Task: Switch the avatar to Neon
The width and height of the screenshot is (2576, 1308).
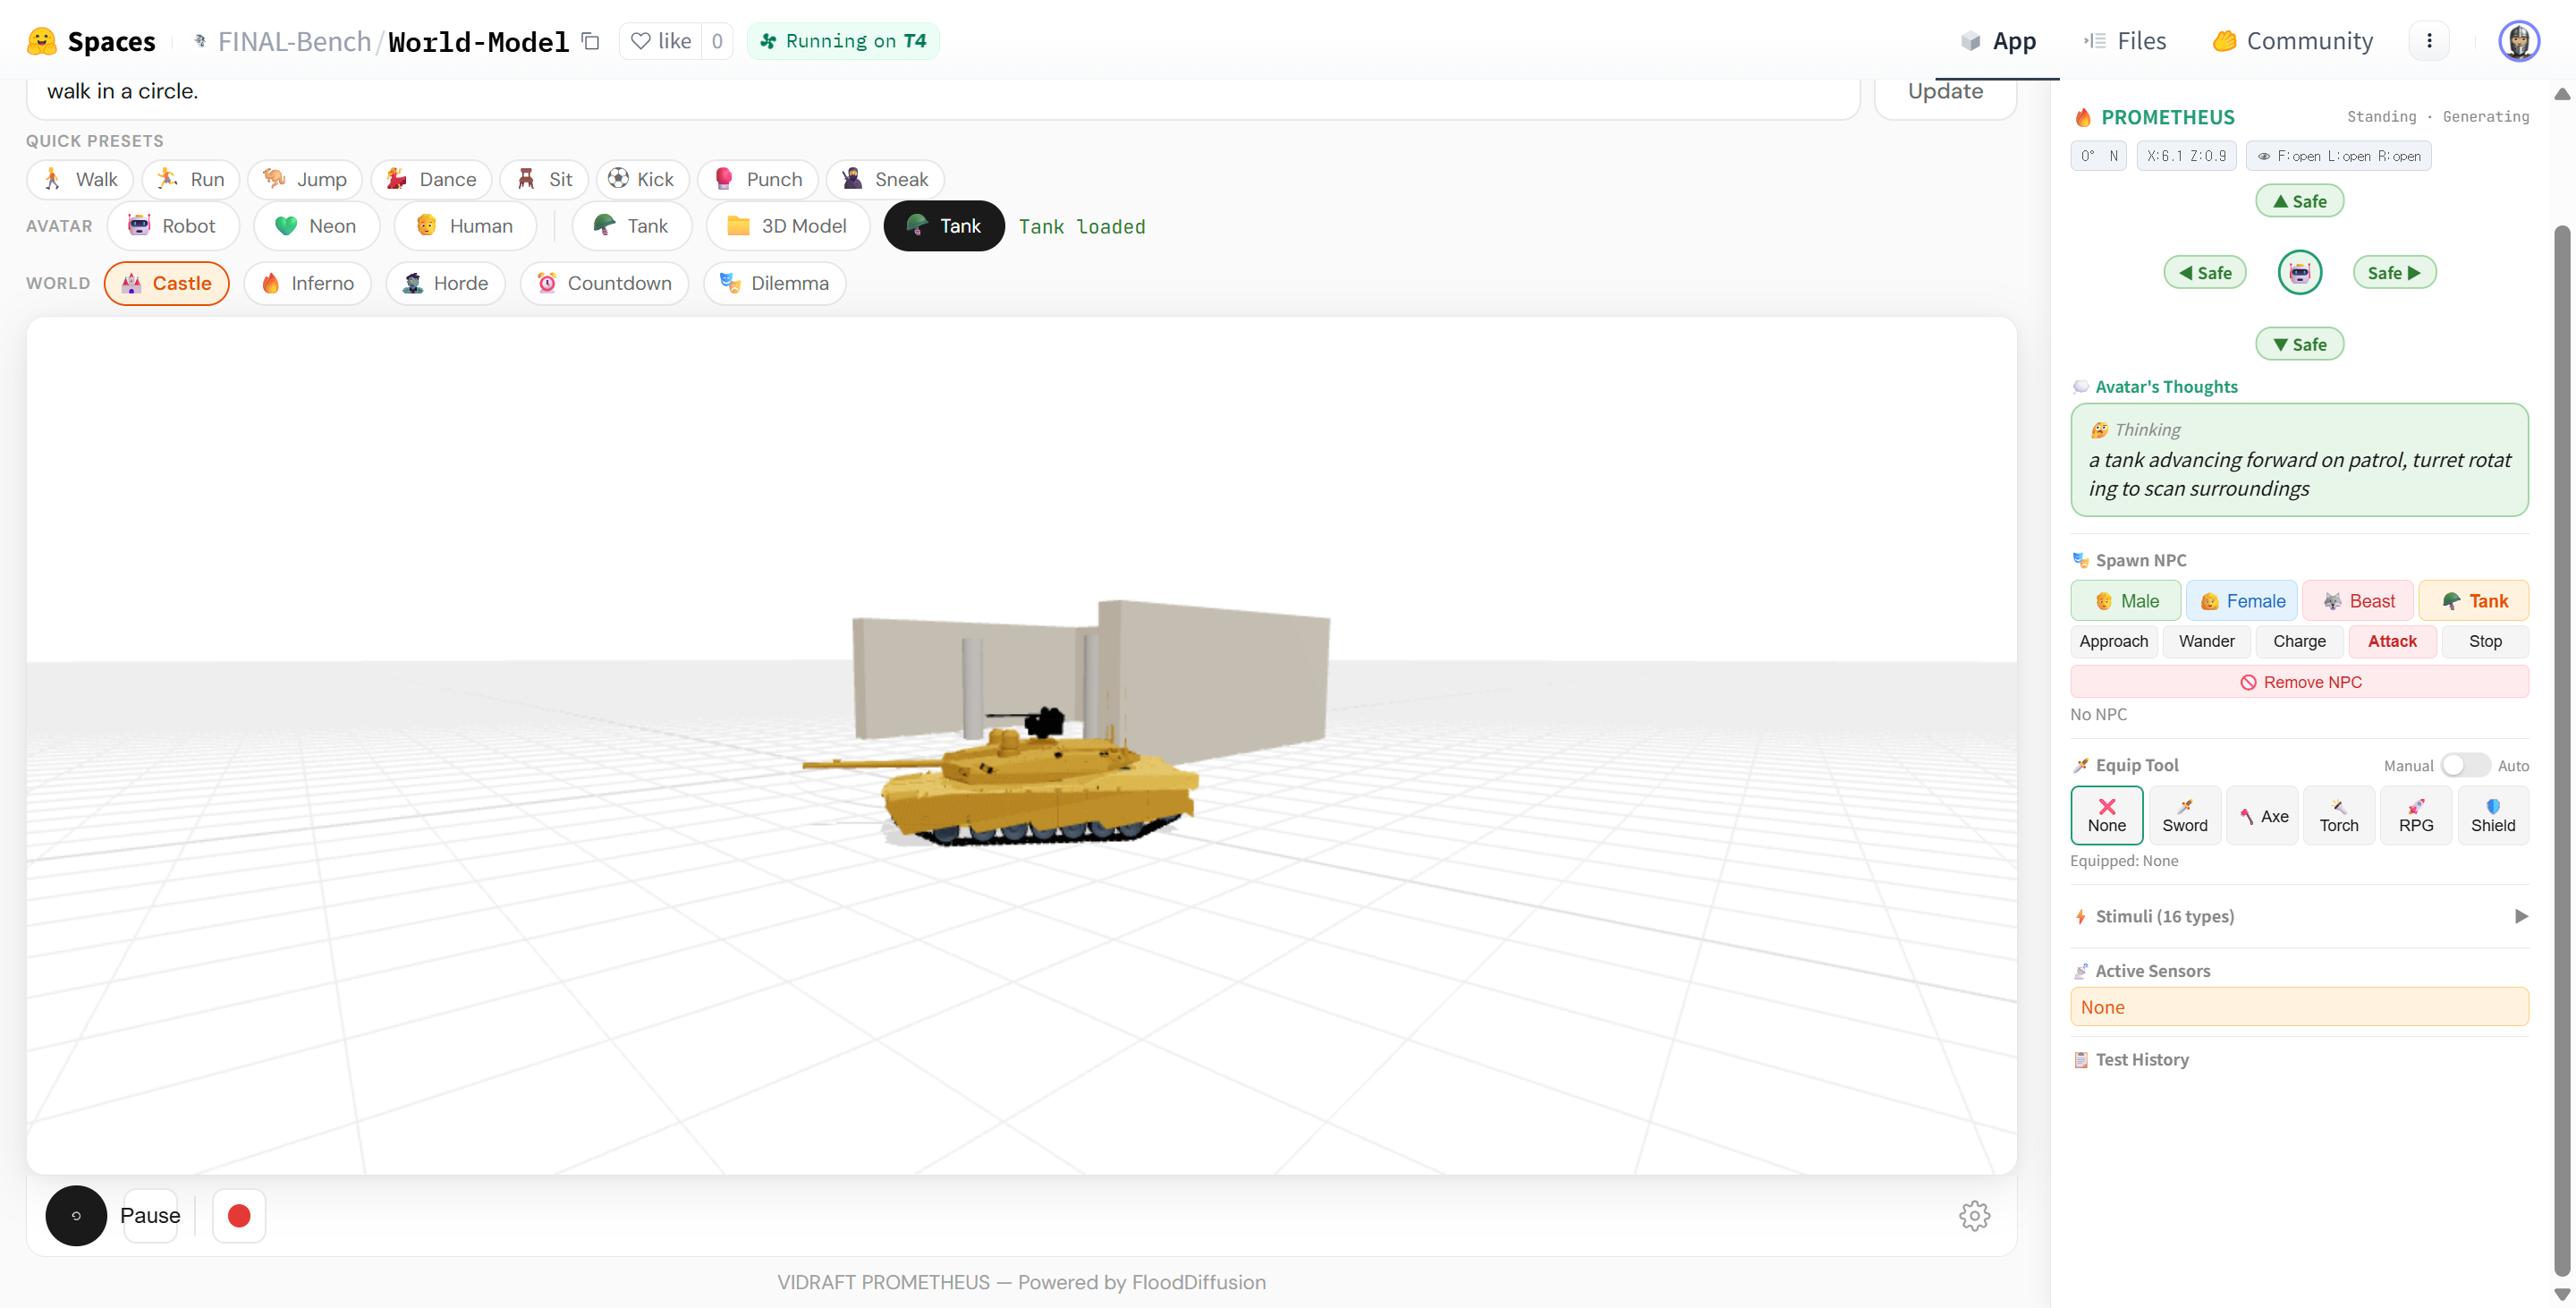Action: [316, 226]
